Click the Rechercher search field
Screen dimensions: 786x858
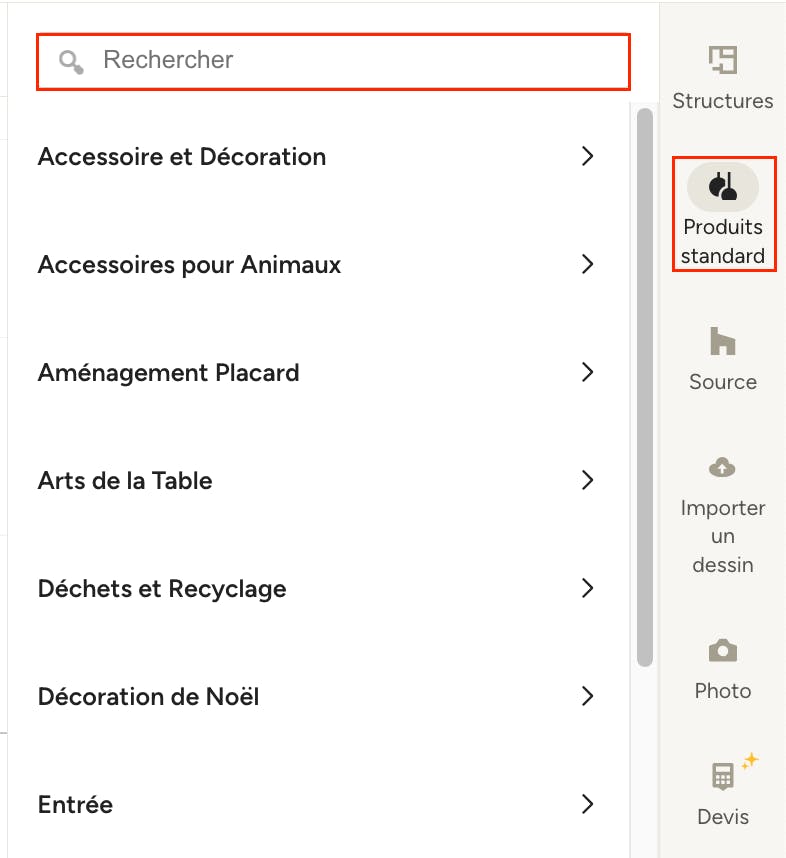[333, 61]
